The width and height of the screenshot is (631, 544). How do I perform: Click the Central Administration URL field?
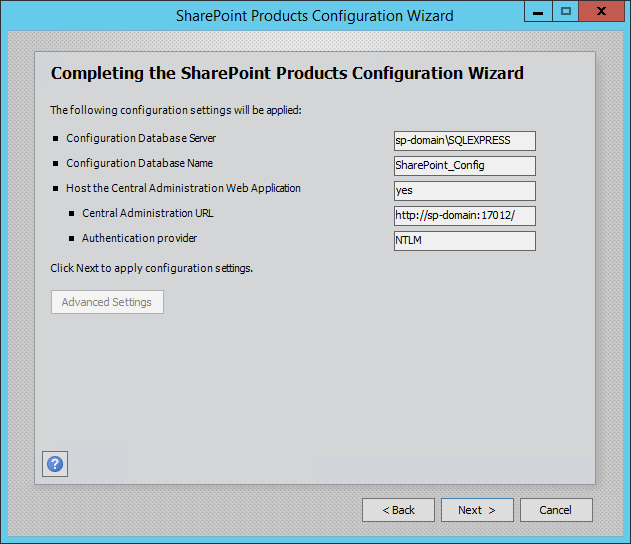click(x=465, y=215)
